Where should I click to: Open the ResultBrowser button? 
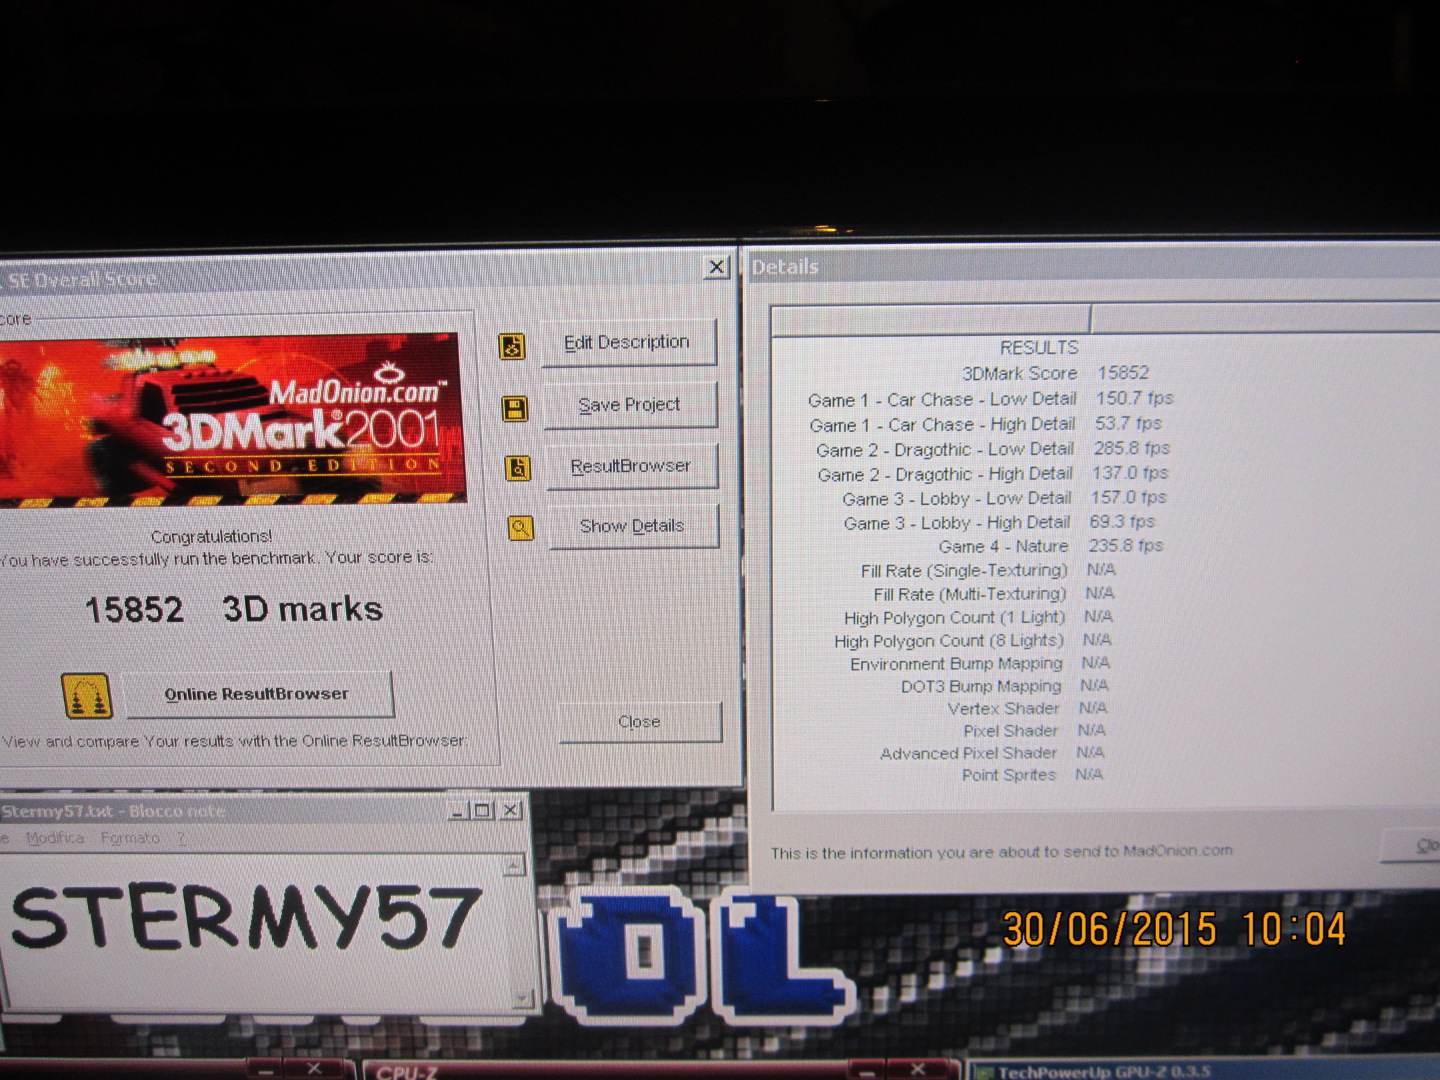pyautogui.click(x=631, y=466)
